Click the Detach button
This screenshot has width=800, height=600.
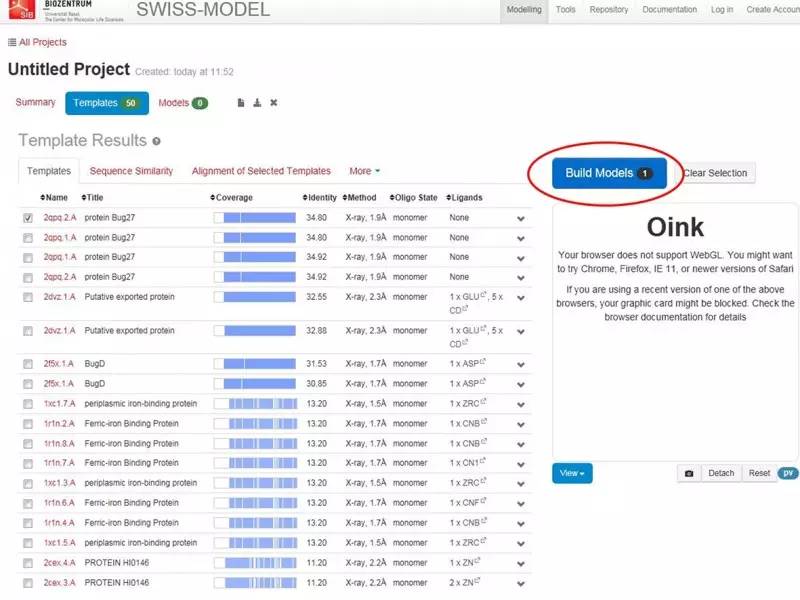pyautogui.click(x=721, y=473)
